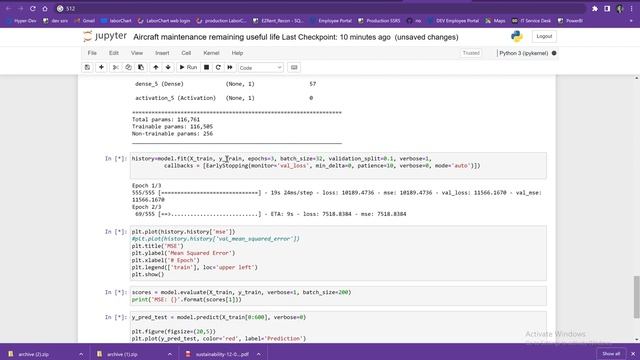Insert a cell below with plus icon
The width and height of the screenshot is (640, 360).
pos(101,67)
